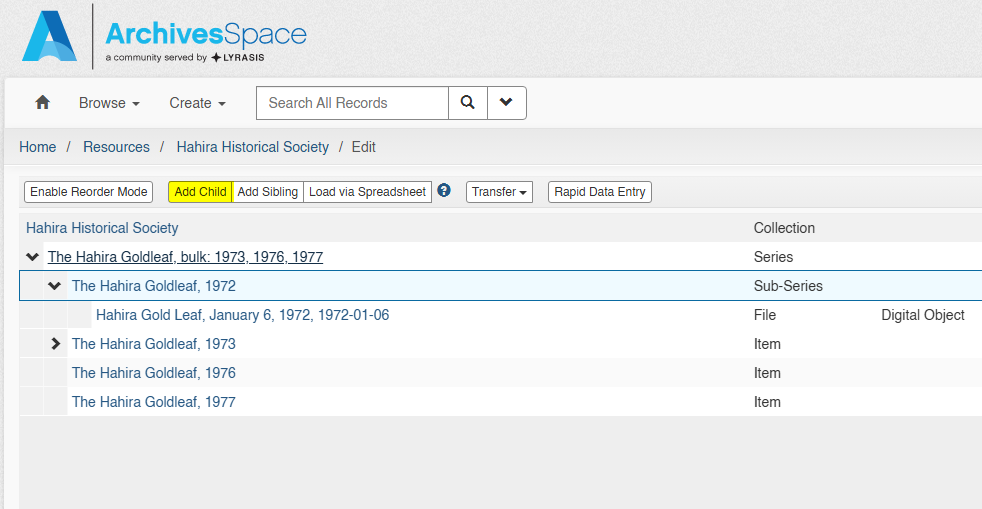The height and width of the screenshot is (509, 982).
Task: Click the Sub-Series level label
Action: tap(788, 286)
